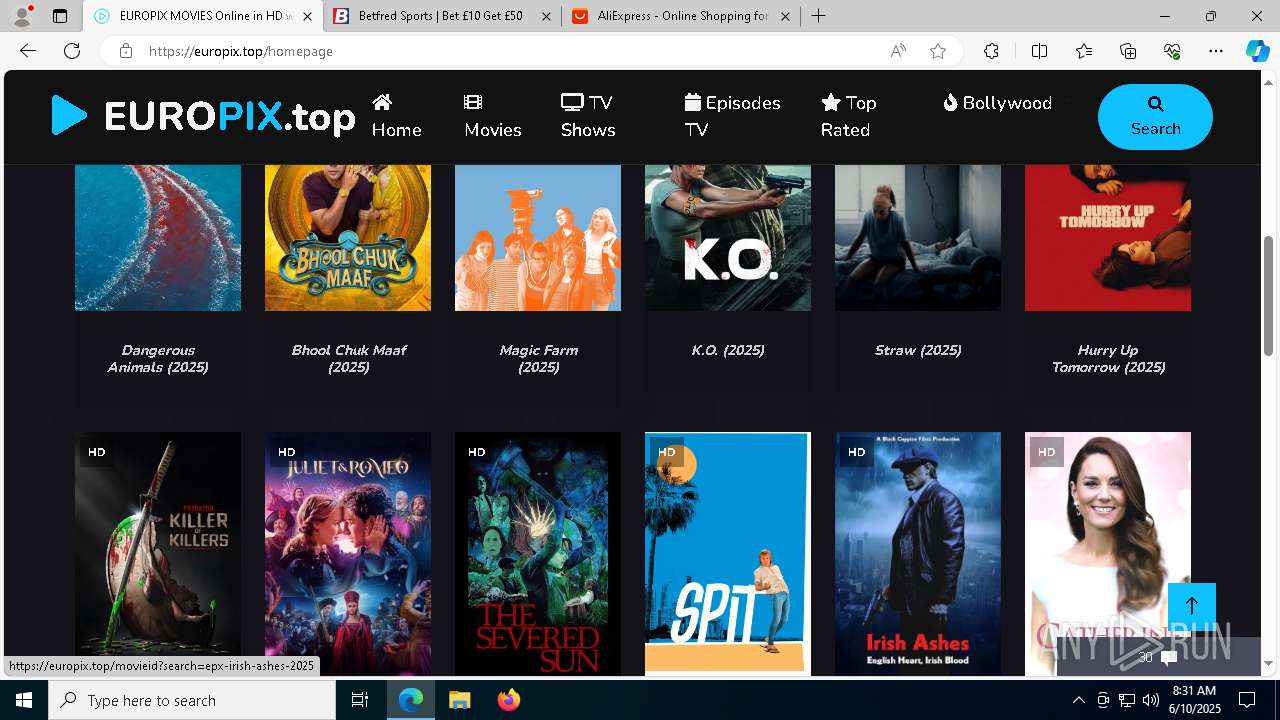Open Settings and more menu
This screenshot has width=1280, height=720.
tap(1216, 51)
